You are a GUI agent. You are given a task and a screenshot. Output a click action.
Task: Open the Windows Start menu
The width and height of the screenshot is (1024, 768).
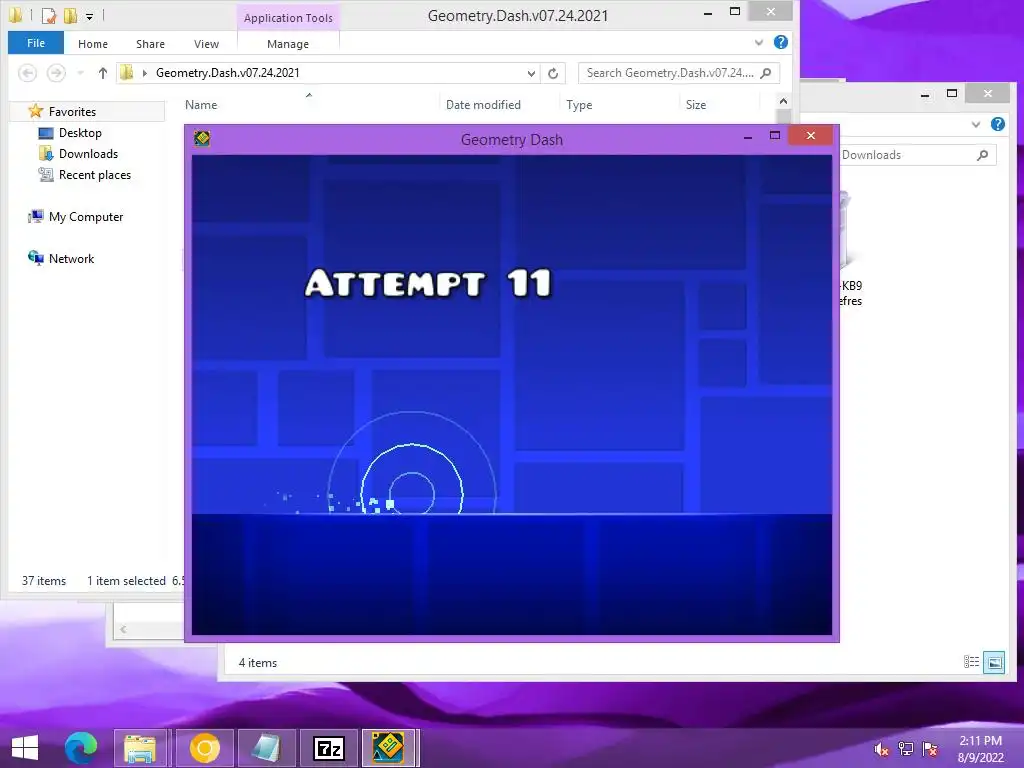tap(25, 748)
